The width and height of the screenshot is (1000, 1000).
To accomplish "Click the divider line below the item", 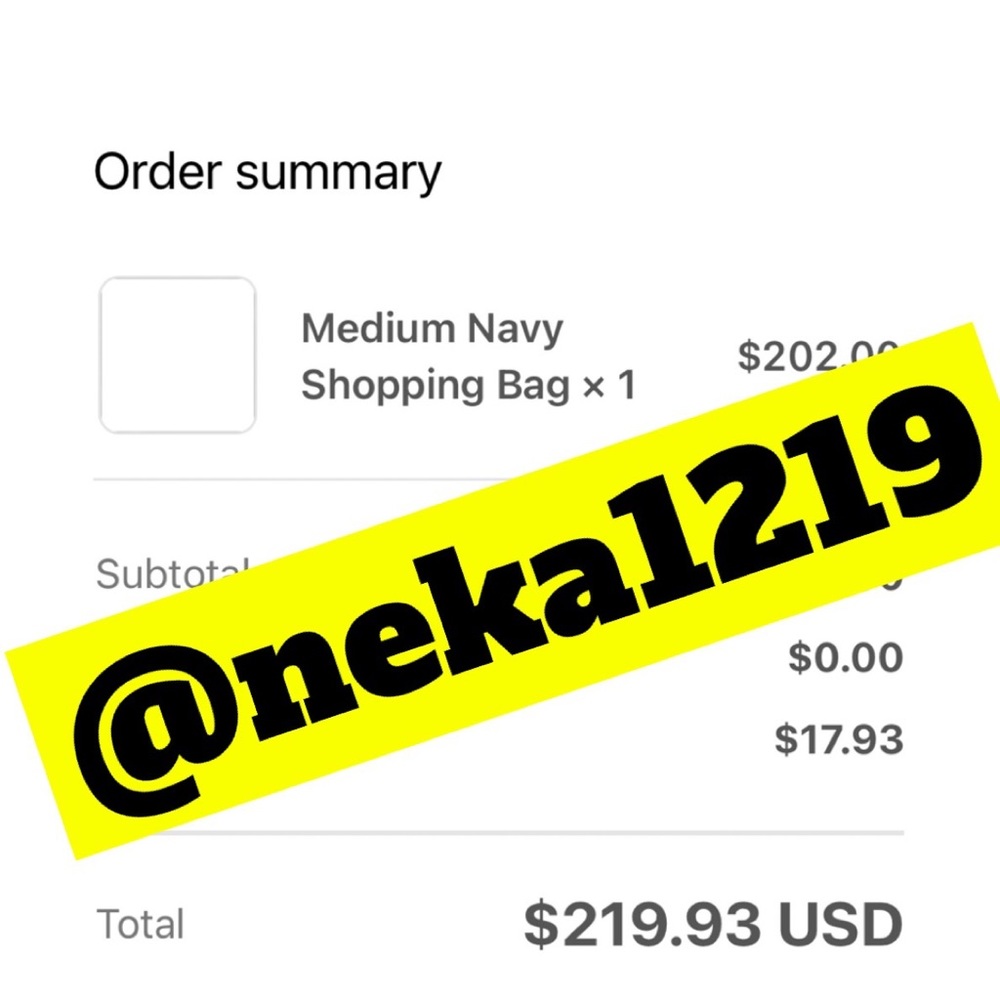I will point(306,478).
